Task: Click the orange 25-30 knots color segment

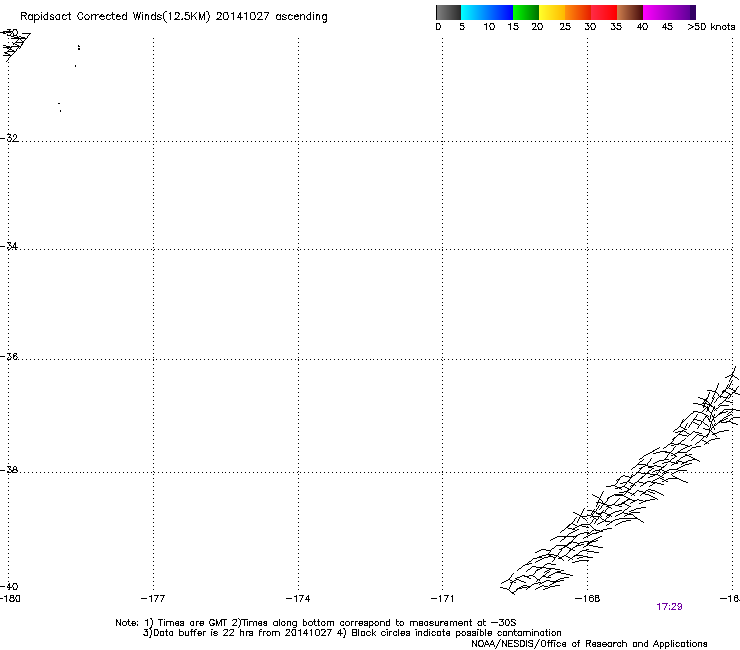Action: tap(578, 12)
